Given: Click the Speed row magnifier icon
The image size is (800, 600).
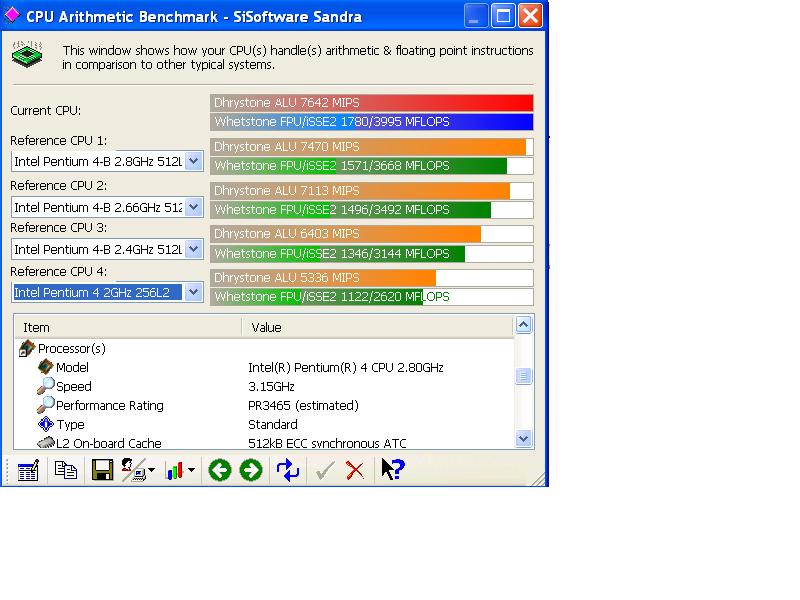Looking at the screenshot, I should click(45, 386).
